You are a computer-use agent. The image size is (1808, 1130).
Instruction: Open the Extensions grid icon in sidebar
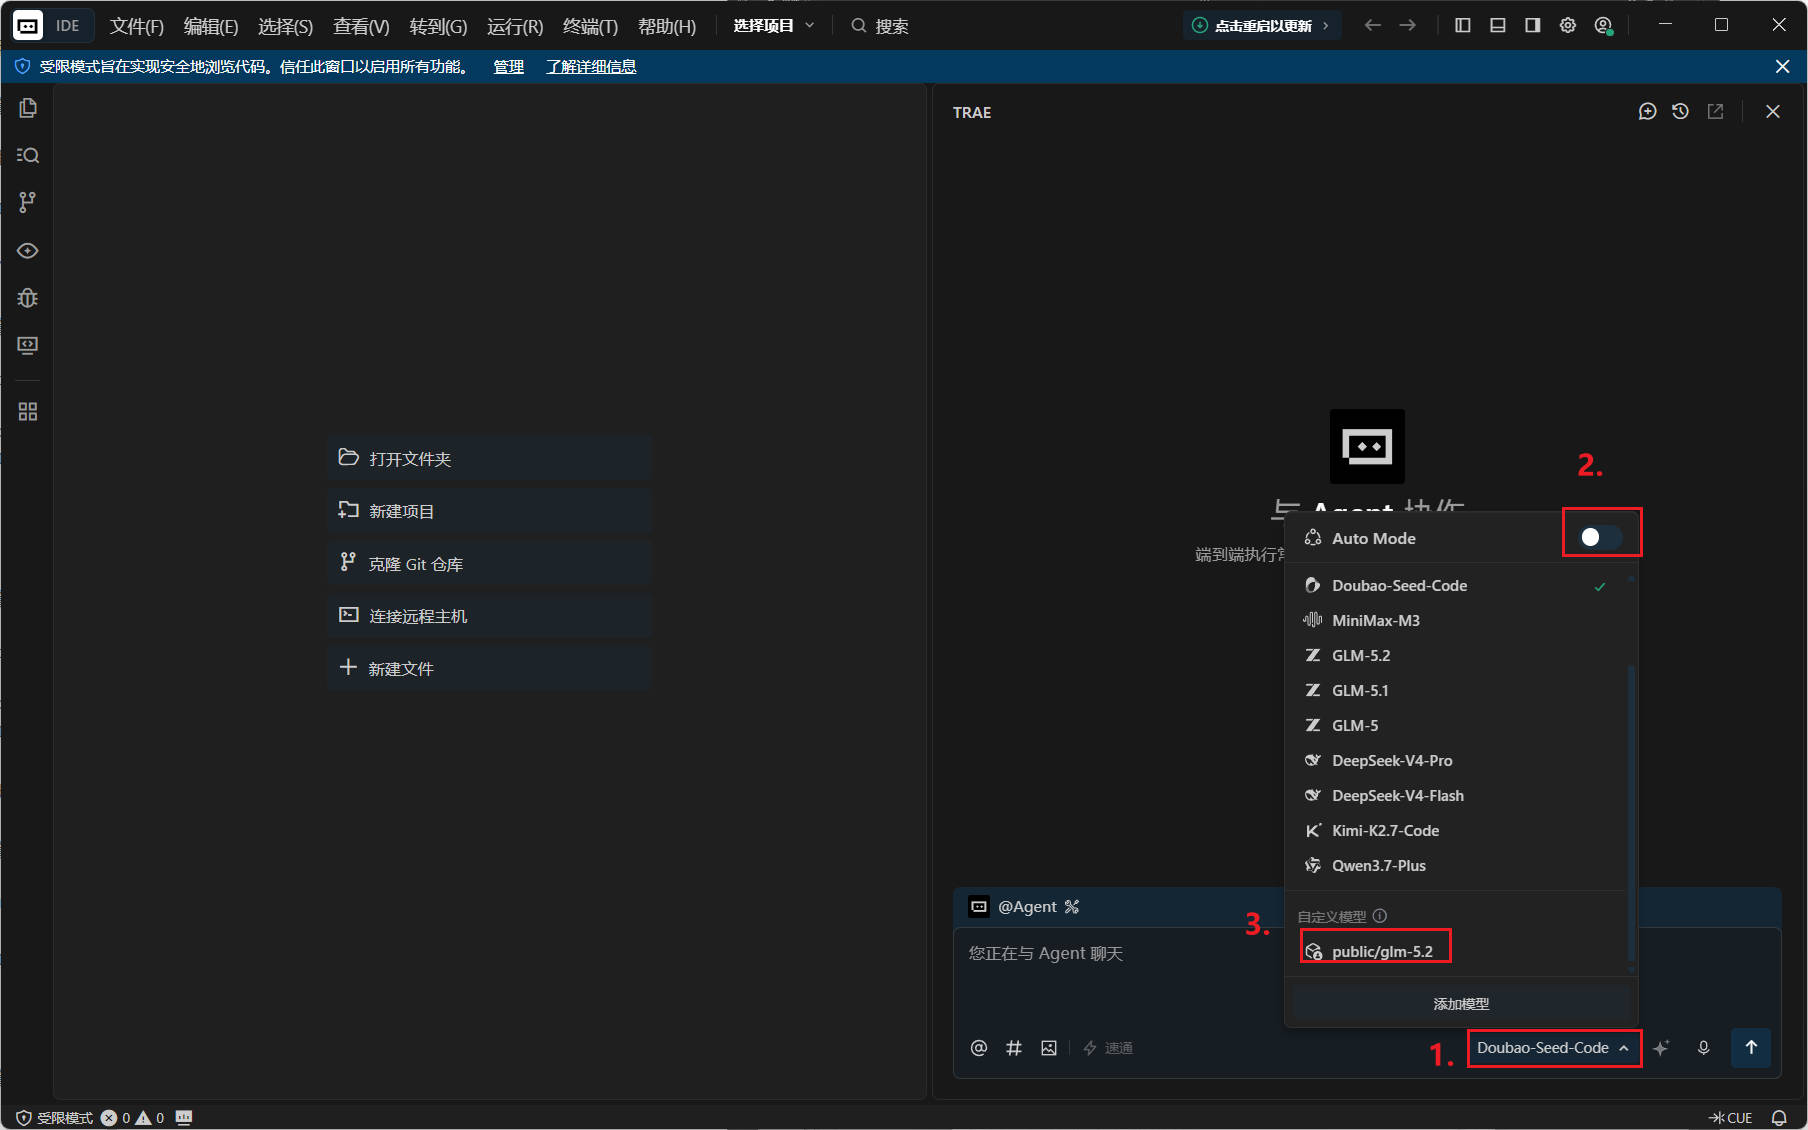28,412
